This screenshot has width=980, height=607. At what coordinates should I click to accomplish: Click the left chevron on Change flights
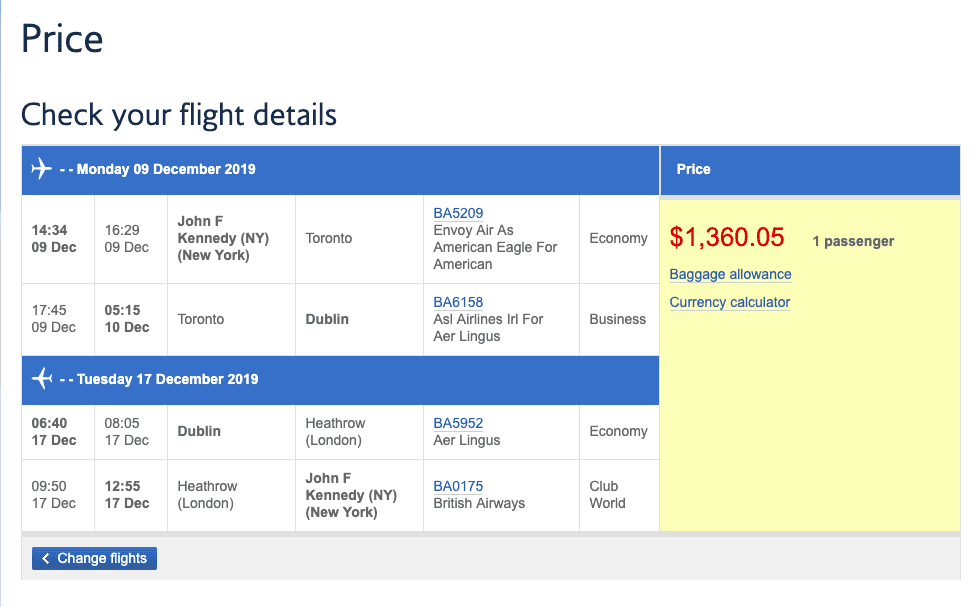point(46,559)
